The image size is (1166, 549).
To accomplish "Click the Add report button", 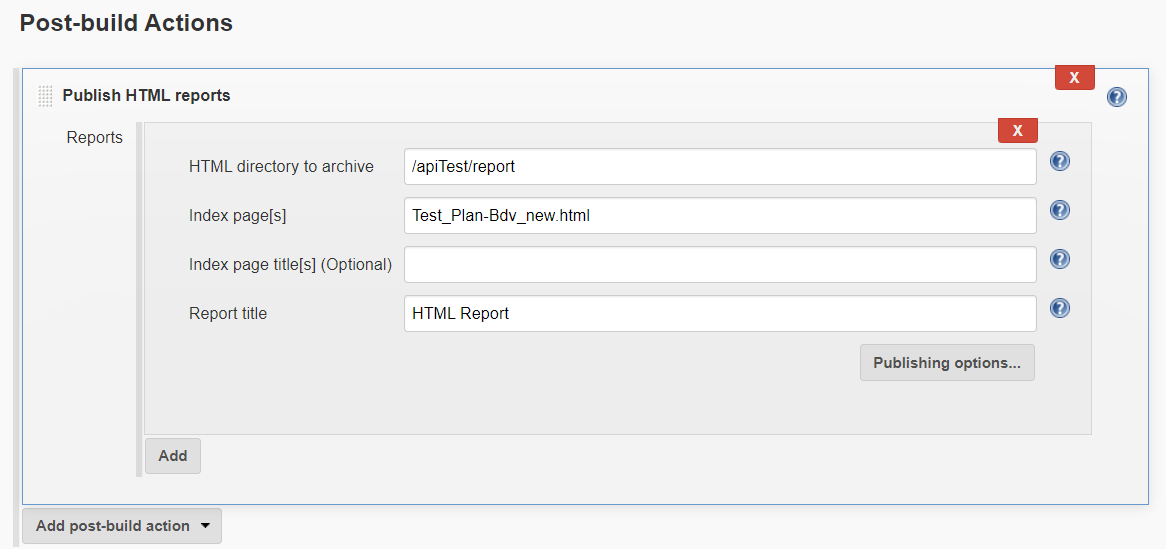I will tap(173, 456).
